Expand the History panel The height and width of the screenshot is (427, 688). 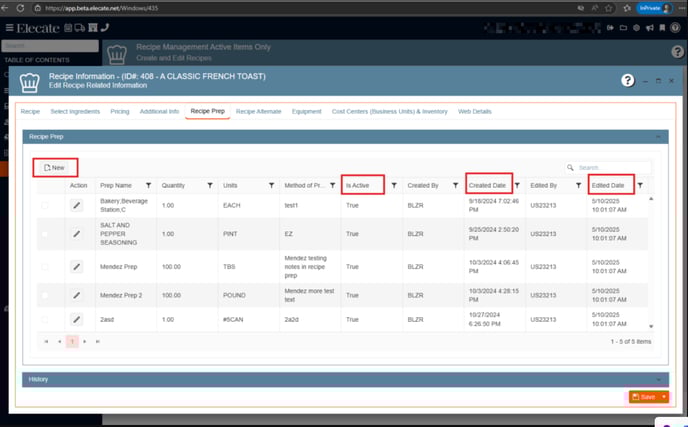tap(658, 379)
